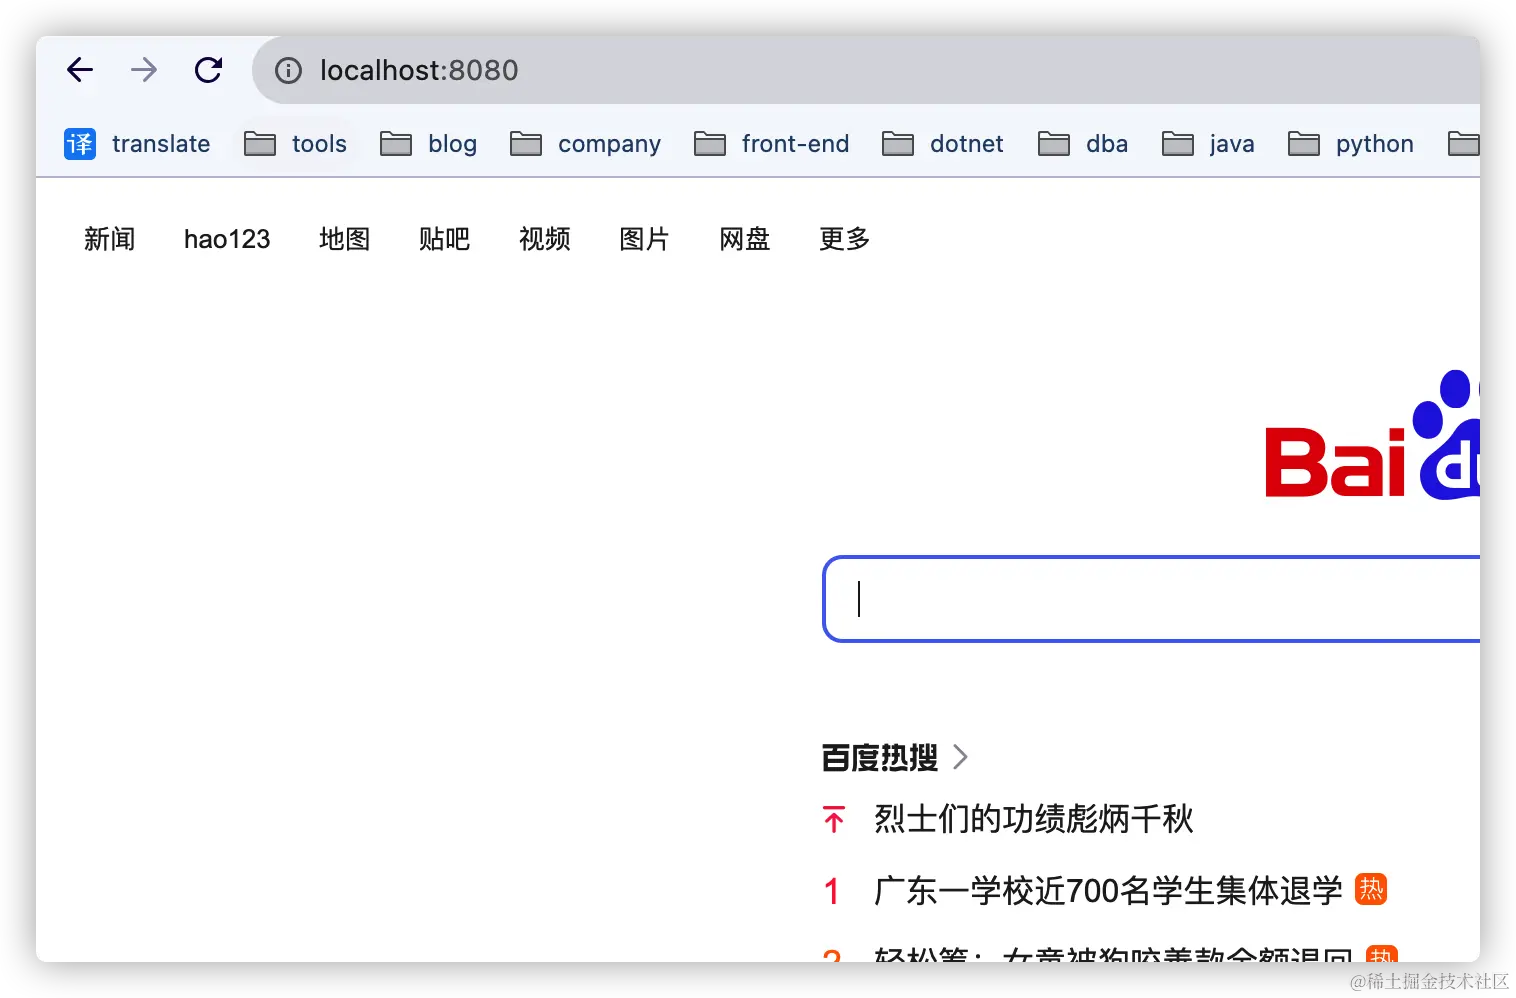The width and height of the screenshot is (1516, 998).
Task: Open the 网盘 navigation link
Action: (x=744, y=239)
